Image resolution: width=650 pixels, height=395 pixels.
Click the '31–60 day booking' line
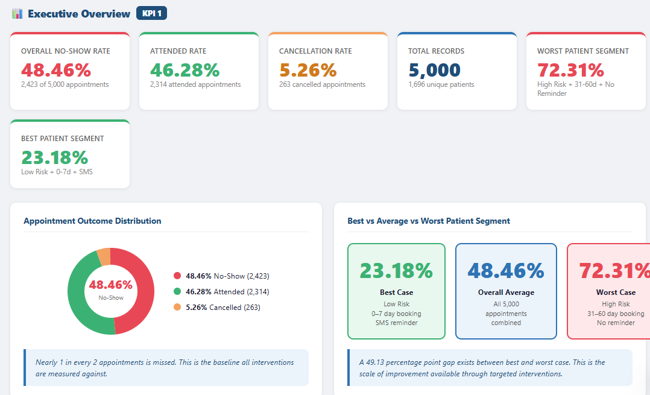point(616,313)
